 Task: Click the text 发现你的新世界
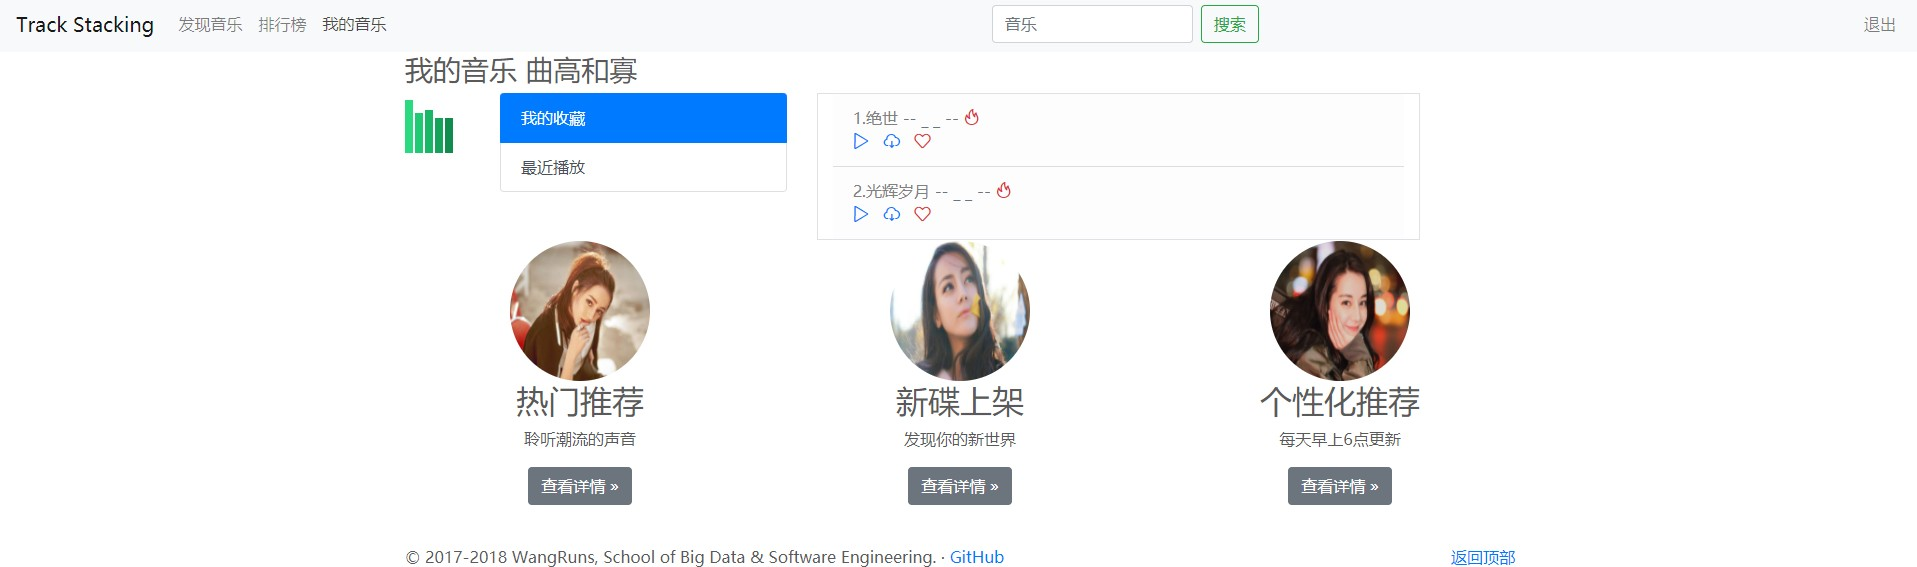click(960, 439)
